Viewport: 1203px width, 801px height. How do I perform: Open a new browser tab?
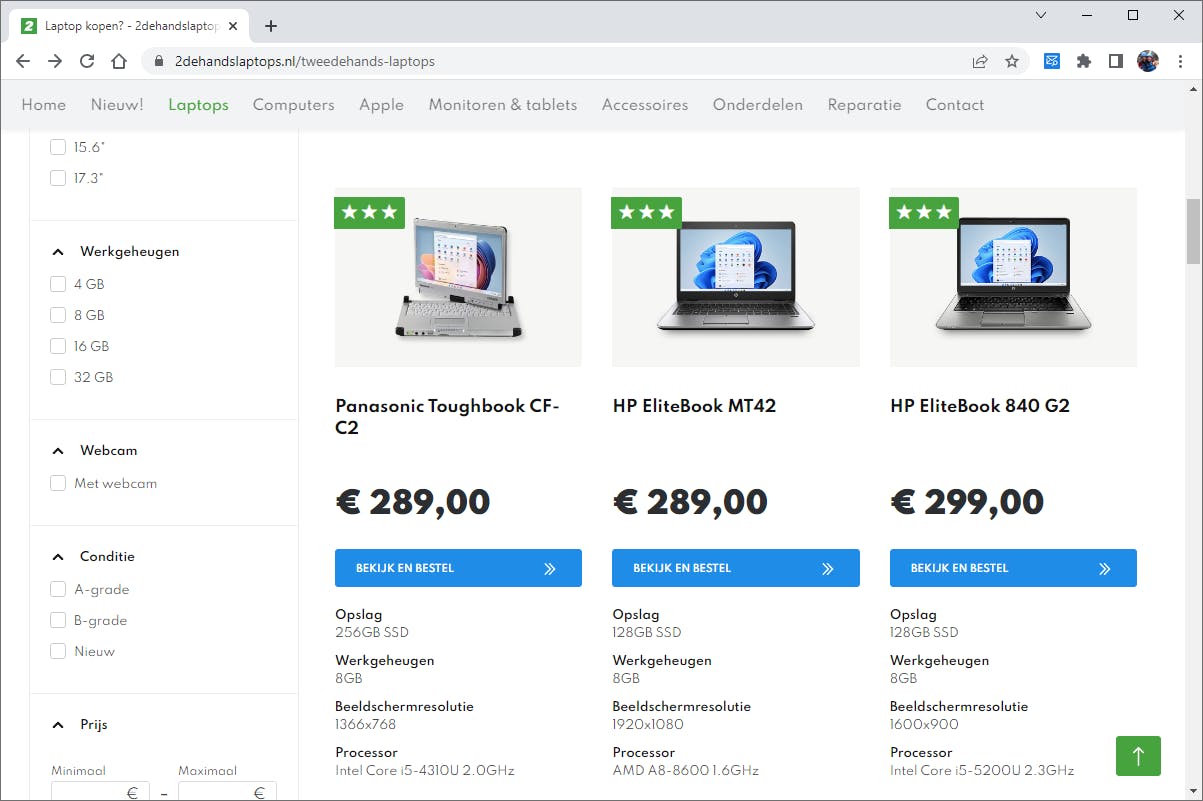point(271,26)
